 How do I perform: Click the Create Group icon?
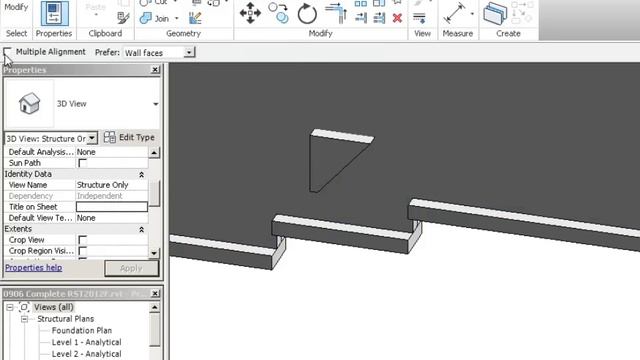coord(522,13)
